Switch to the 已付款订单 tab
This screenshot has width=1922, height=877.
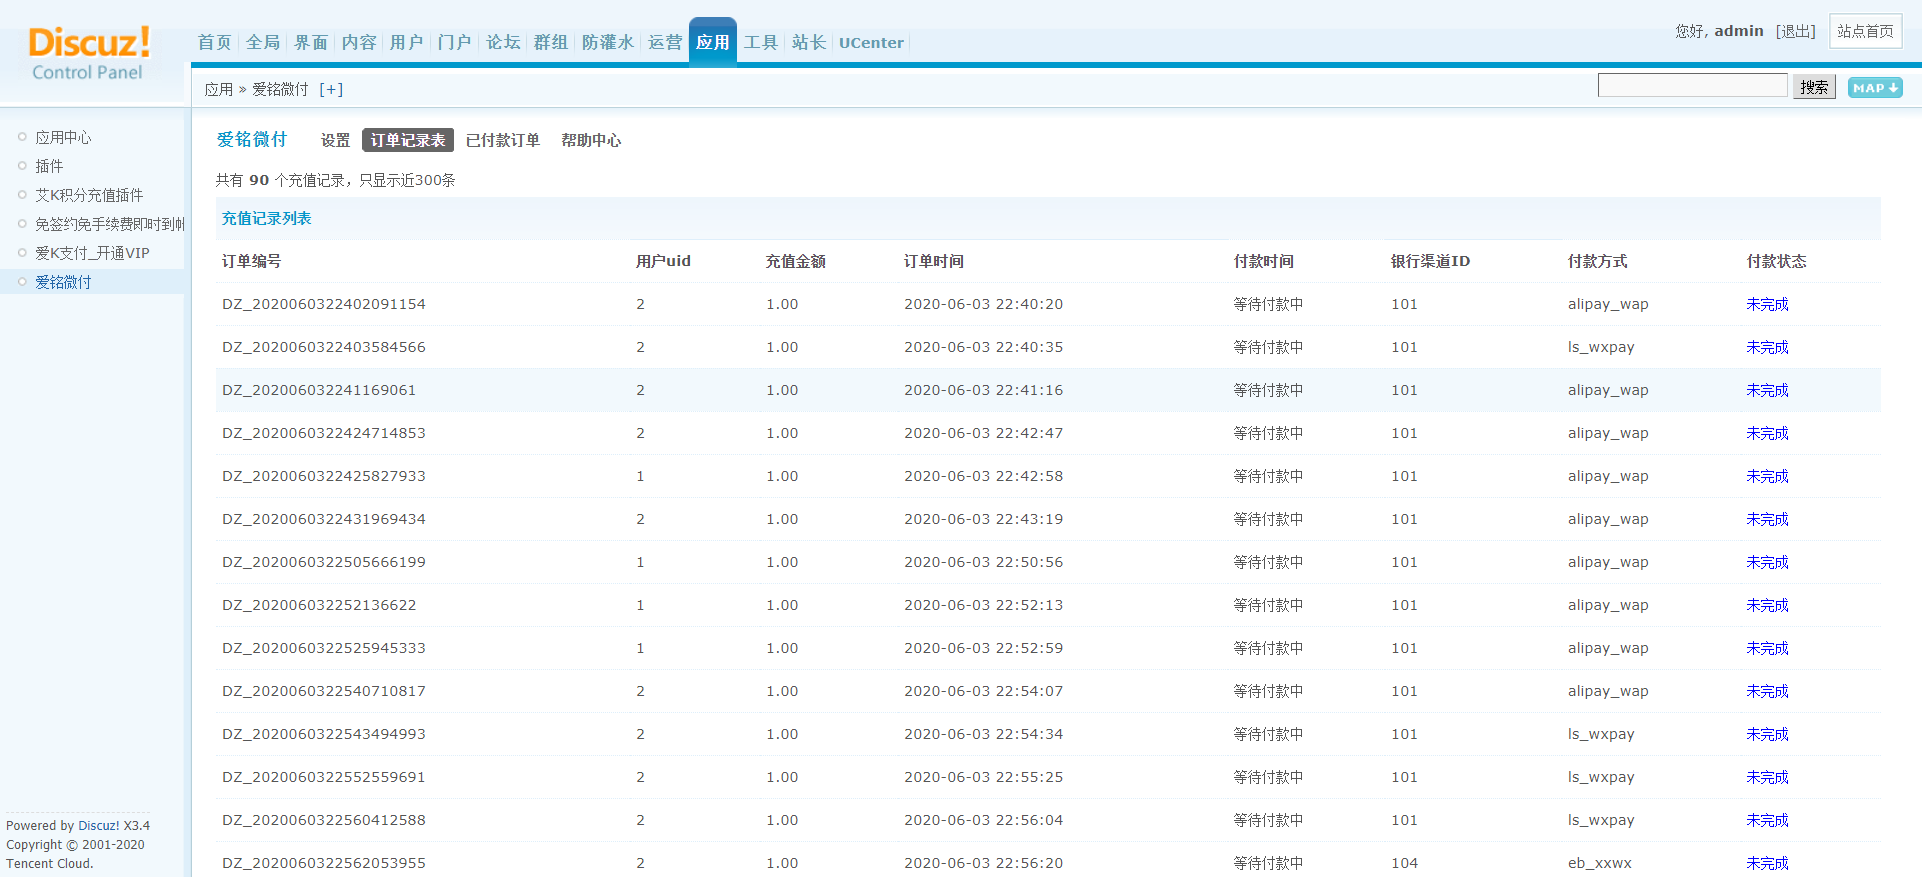click(503, 140)
